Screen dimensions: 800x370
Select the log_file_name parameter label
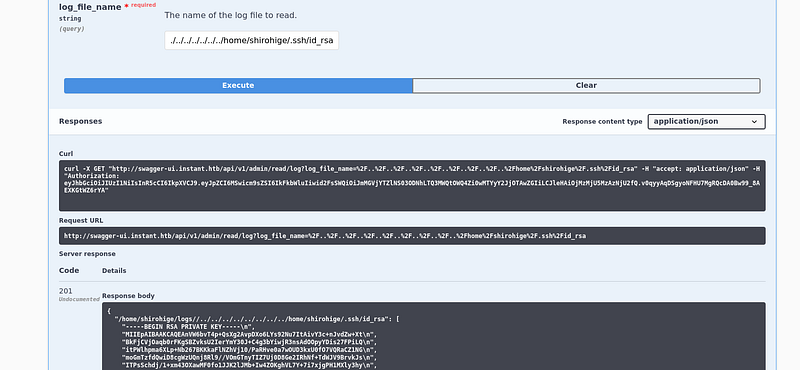(x=90, y=7)
